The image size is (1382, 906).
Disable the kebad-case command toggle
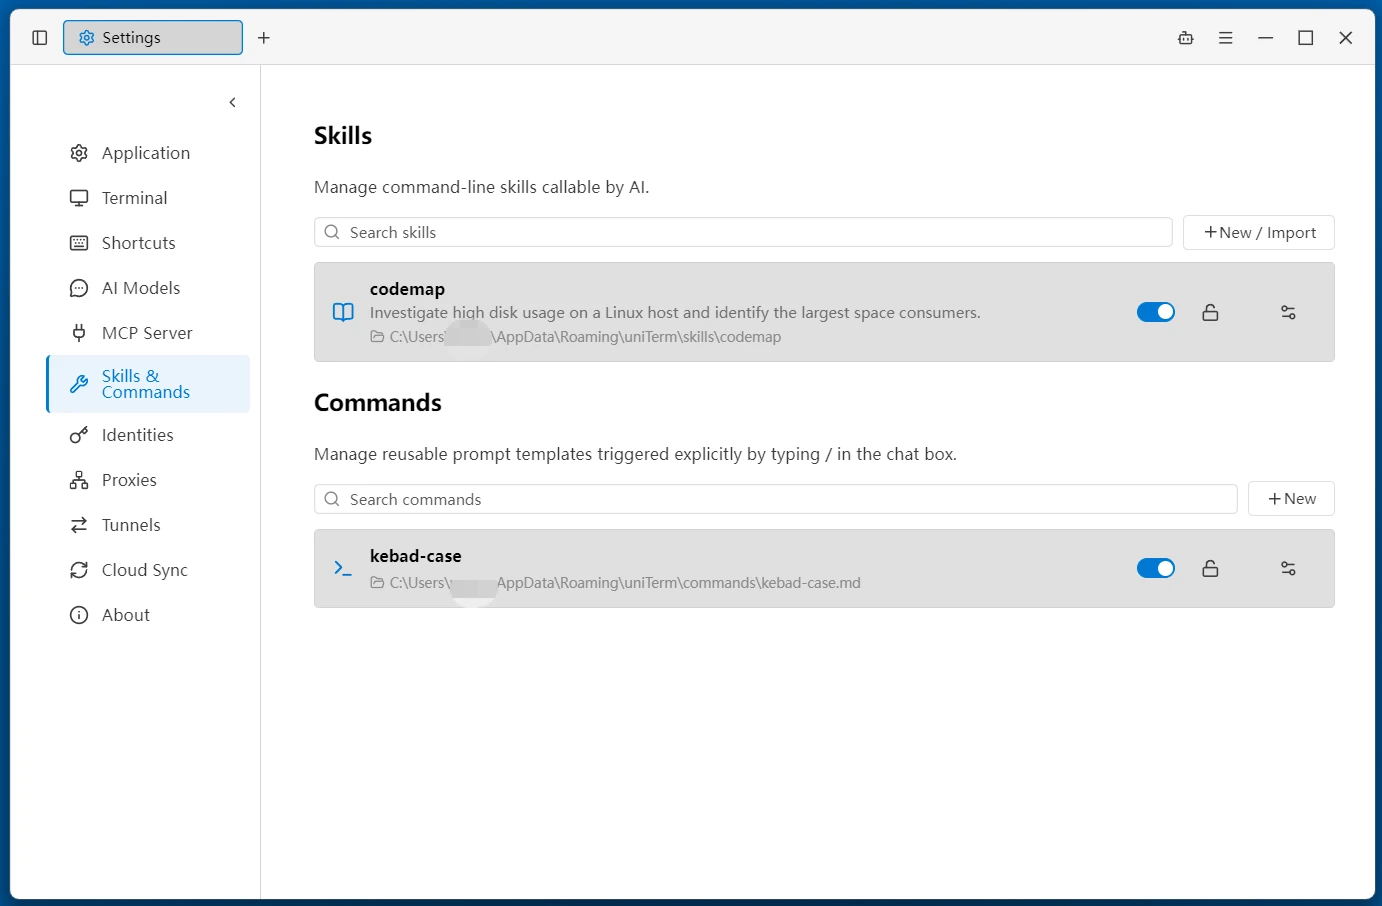(x=1156, y=568)
